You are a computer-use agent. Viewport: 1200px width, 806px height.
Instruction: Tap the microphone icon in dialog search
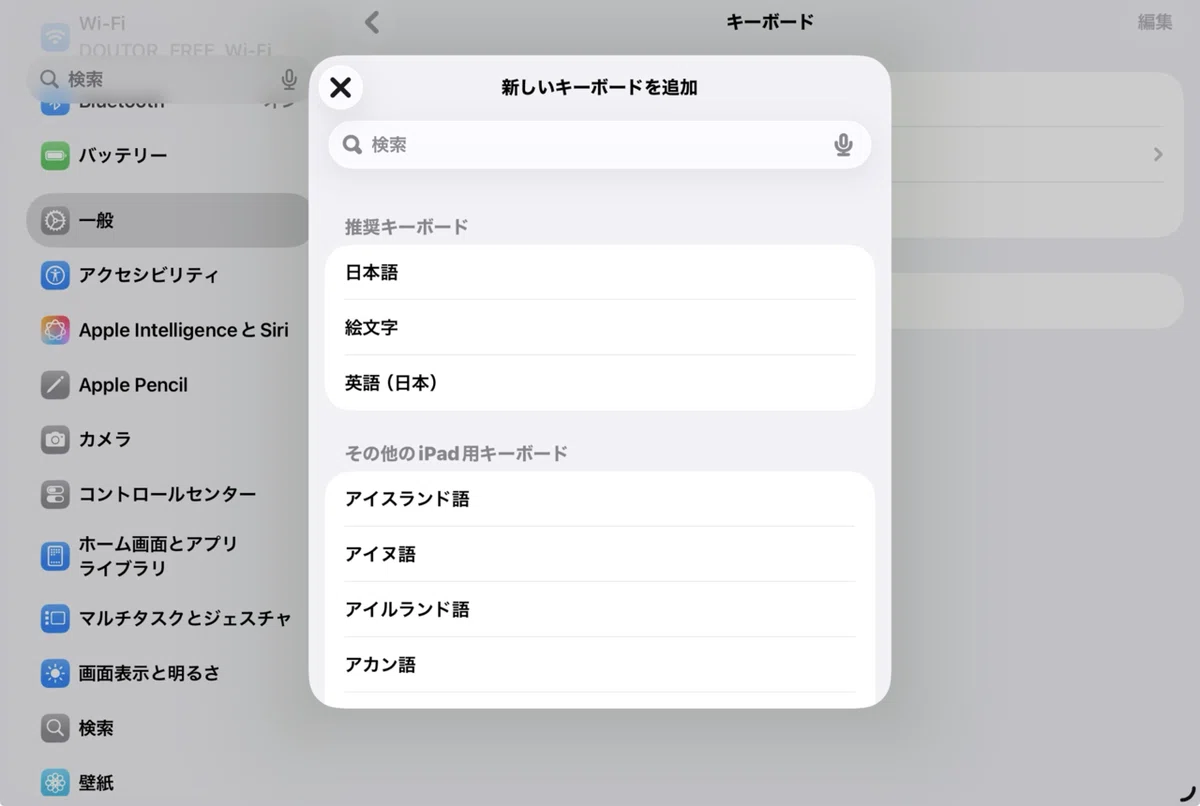coord(843,145)
